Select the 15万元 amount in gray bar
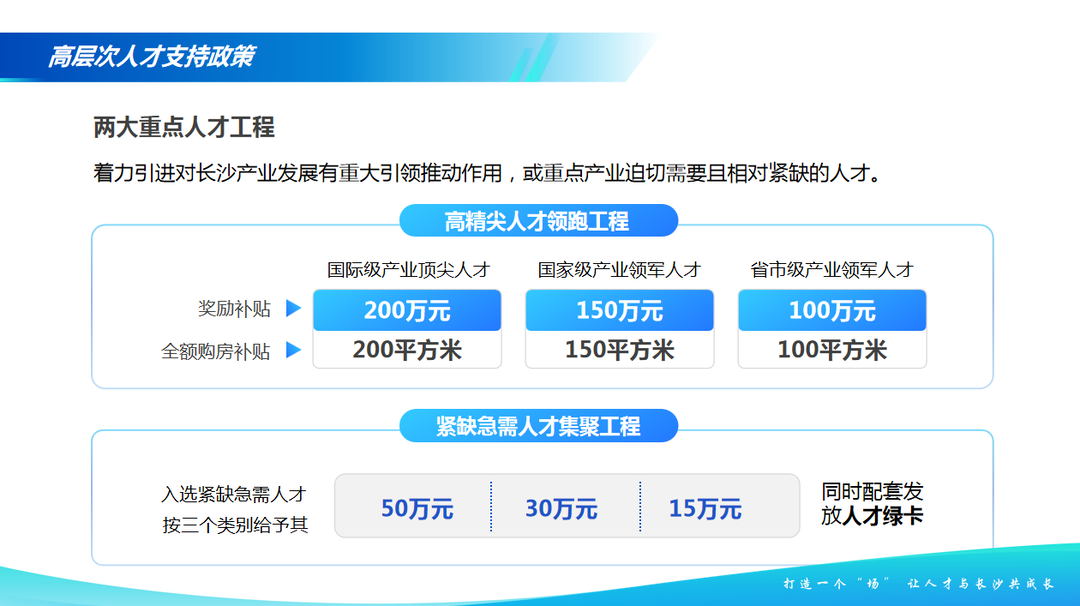This screenshot has width=1080, height=606. point(705,509)
